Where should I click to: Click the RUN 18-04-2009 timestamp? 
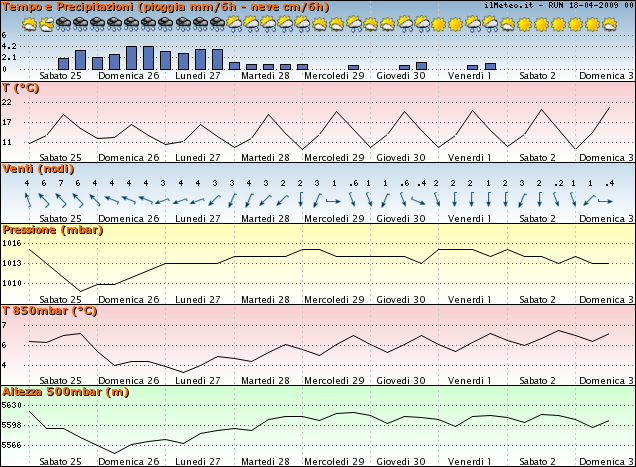point(582,5)
